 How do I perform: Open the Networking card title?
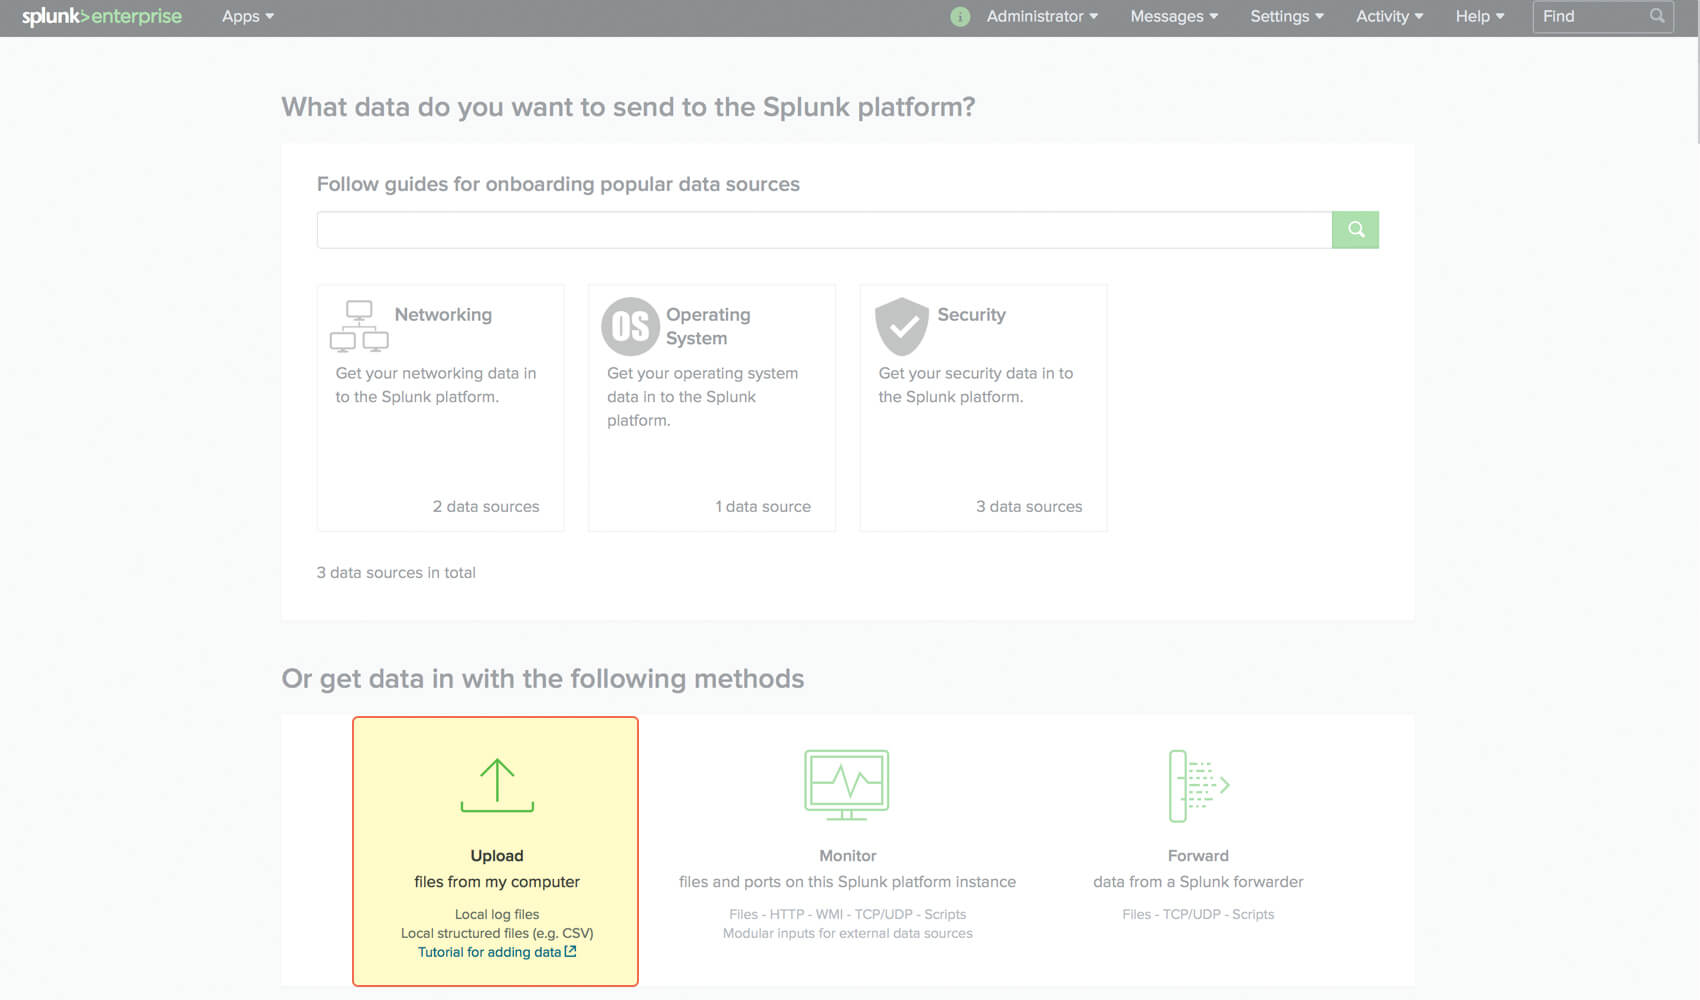coord(443,314)
